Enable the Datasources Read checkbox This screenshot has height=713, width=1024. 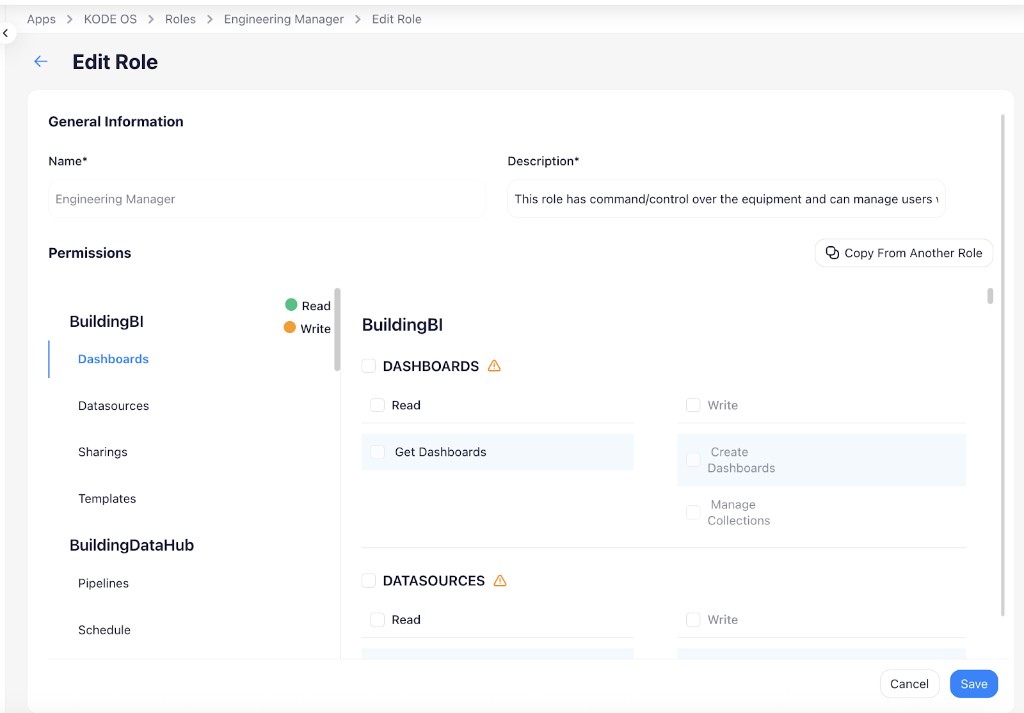[377, 619]
